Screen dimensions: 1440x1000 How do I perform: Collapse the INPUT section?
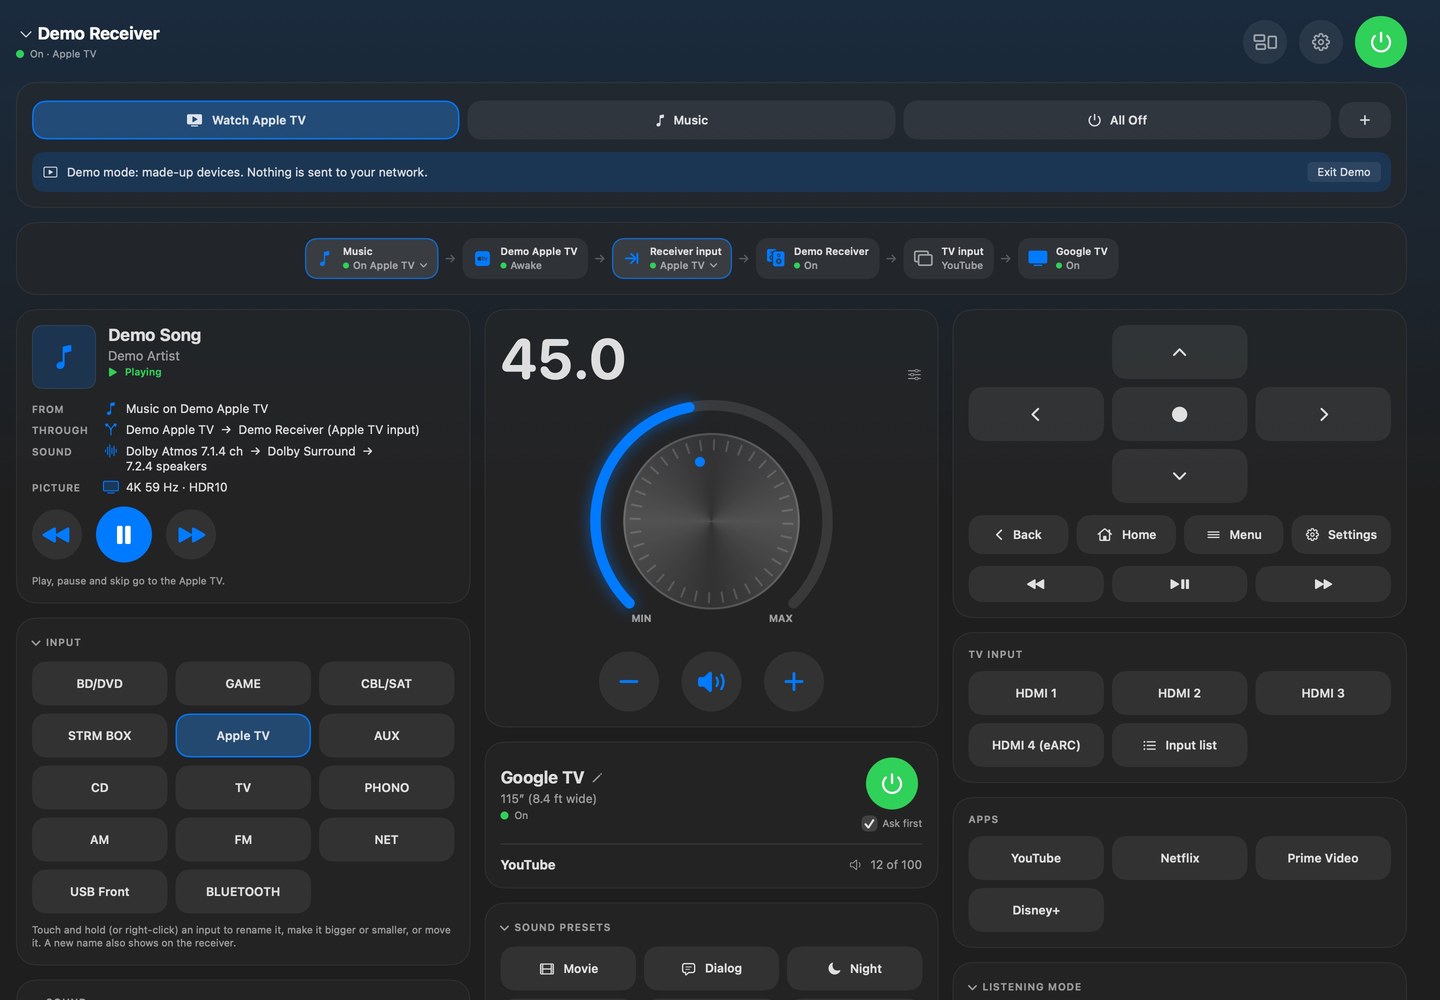click(56, 643)
